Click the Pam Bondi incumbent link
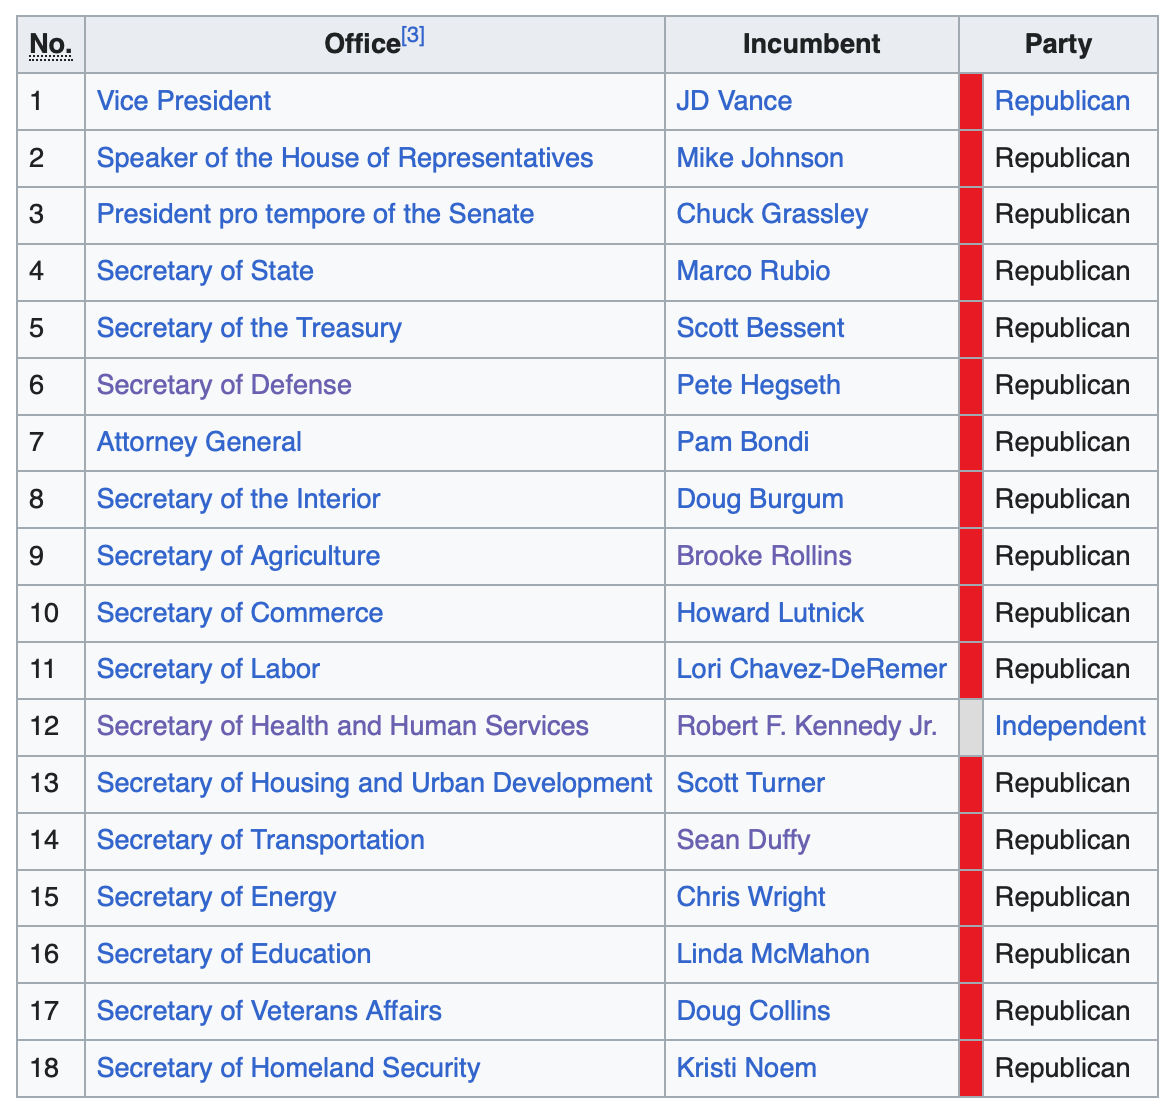 pos(743,442)
